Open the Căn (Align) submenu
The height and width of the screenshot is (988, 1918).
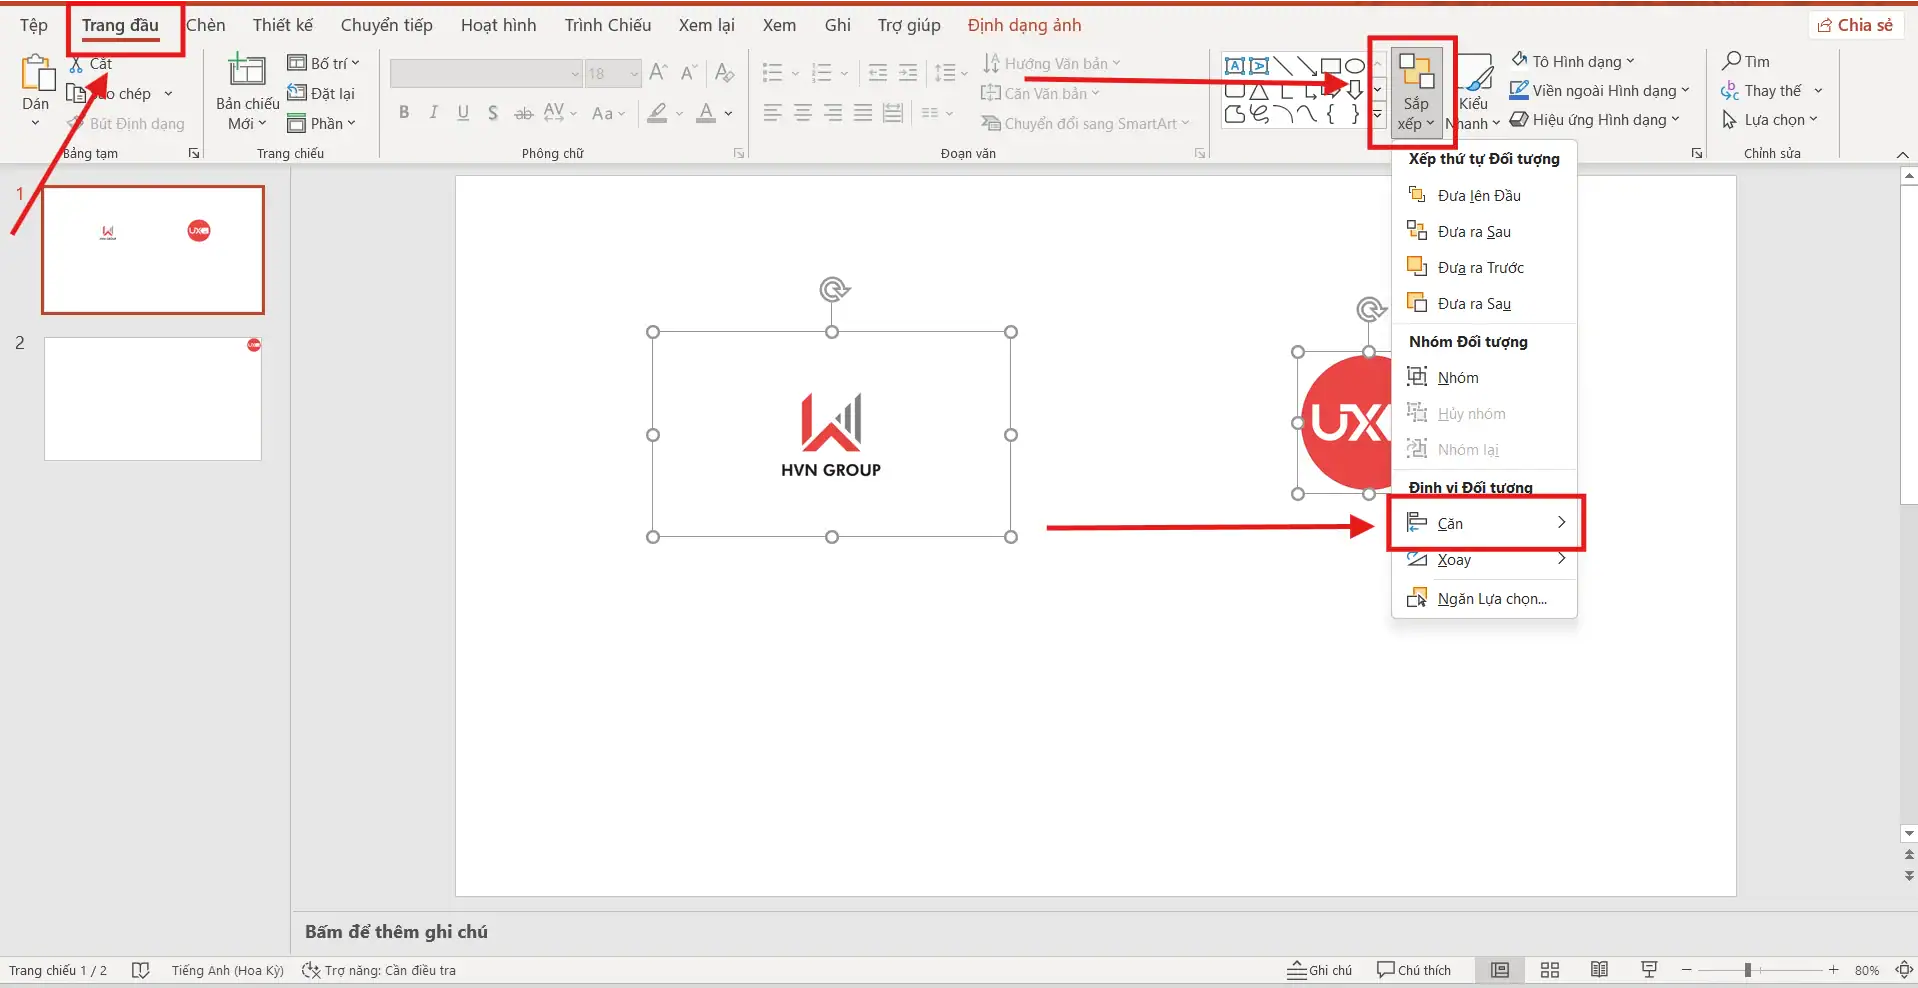point(1484,523)
